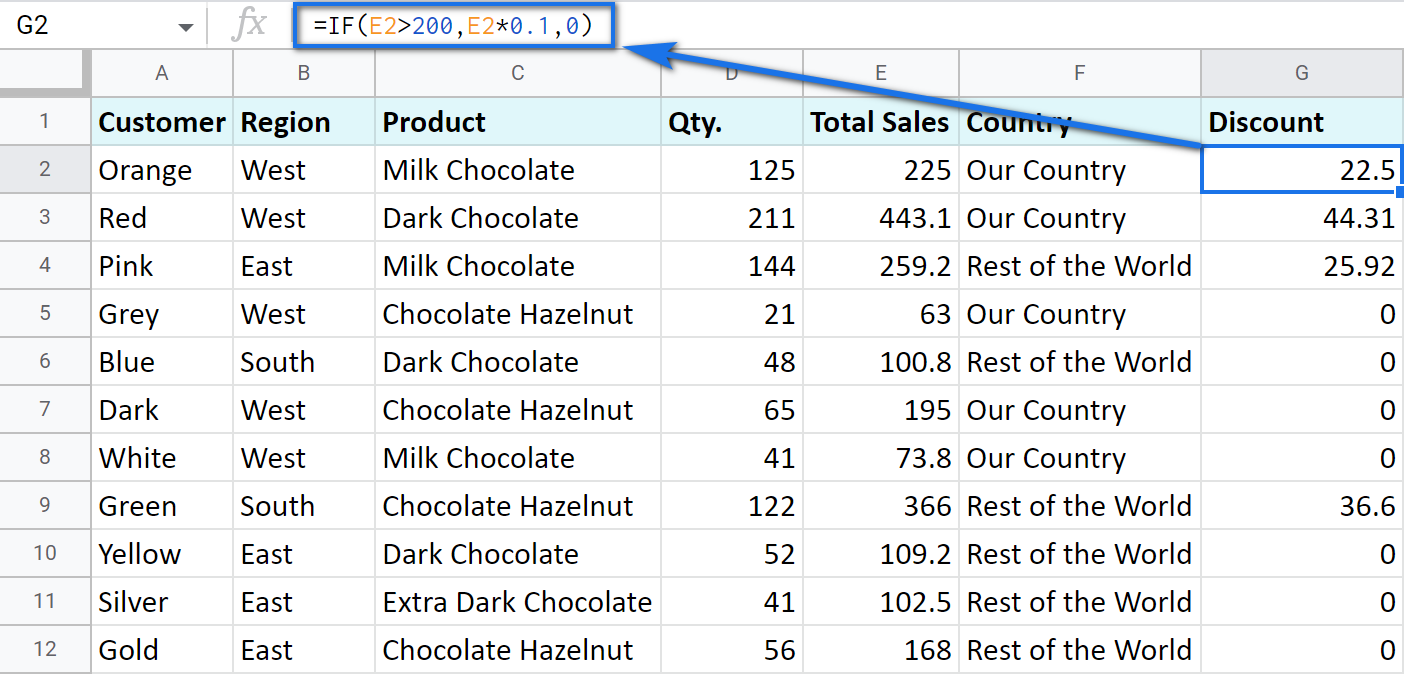This screenshot has width=1404, height=674.
Task: Select column header E
Action: (x=880, y=73)
